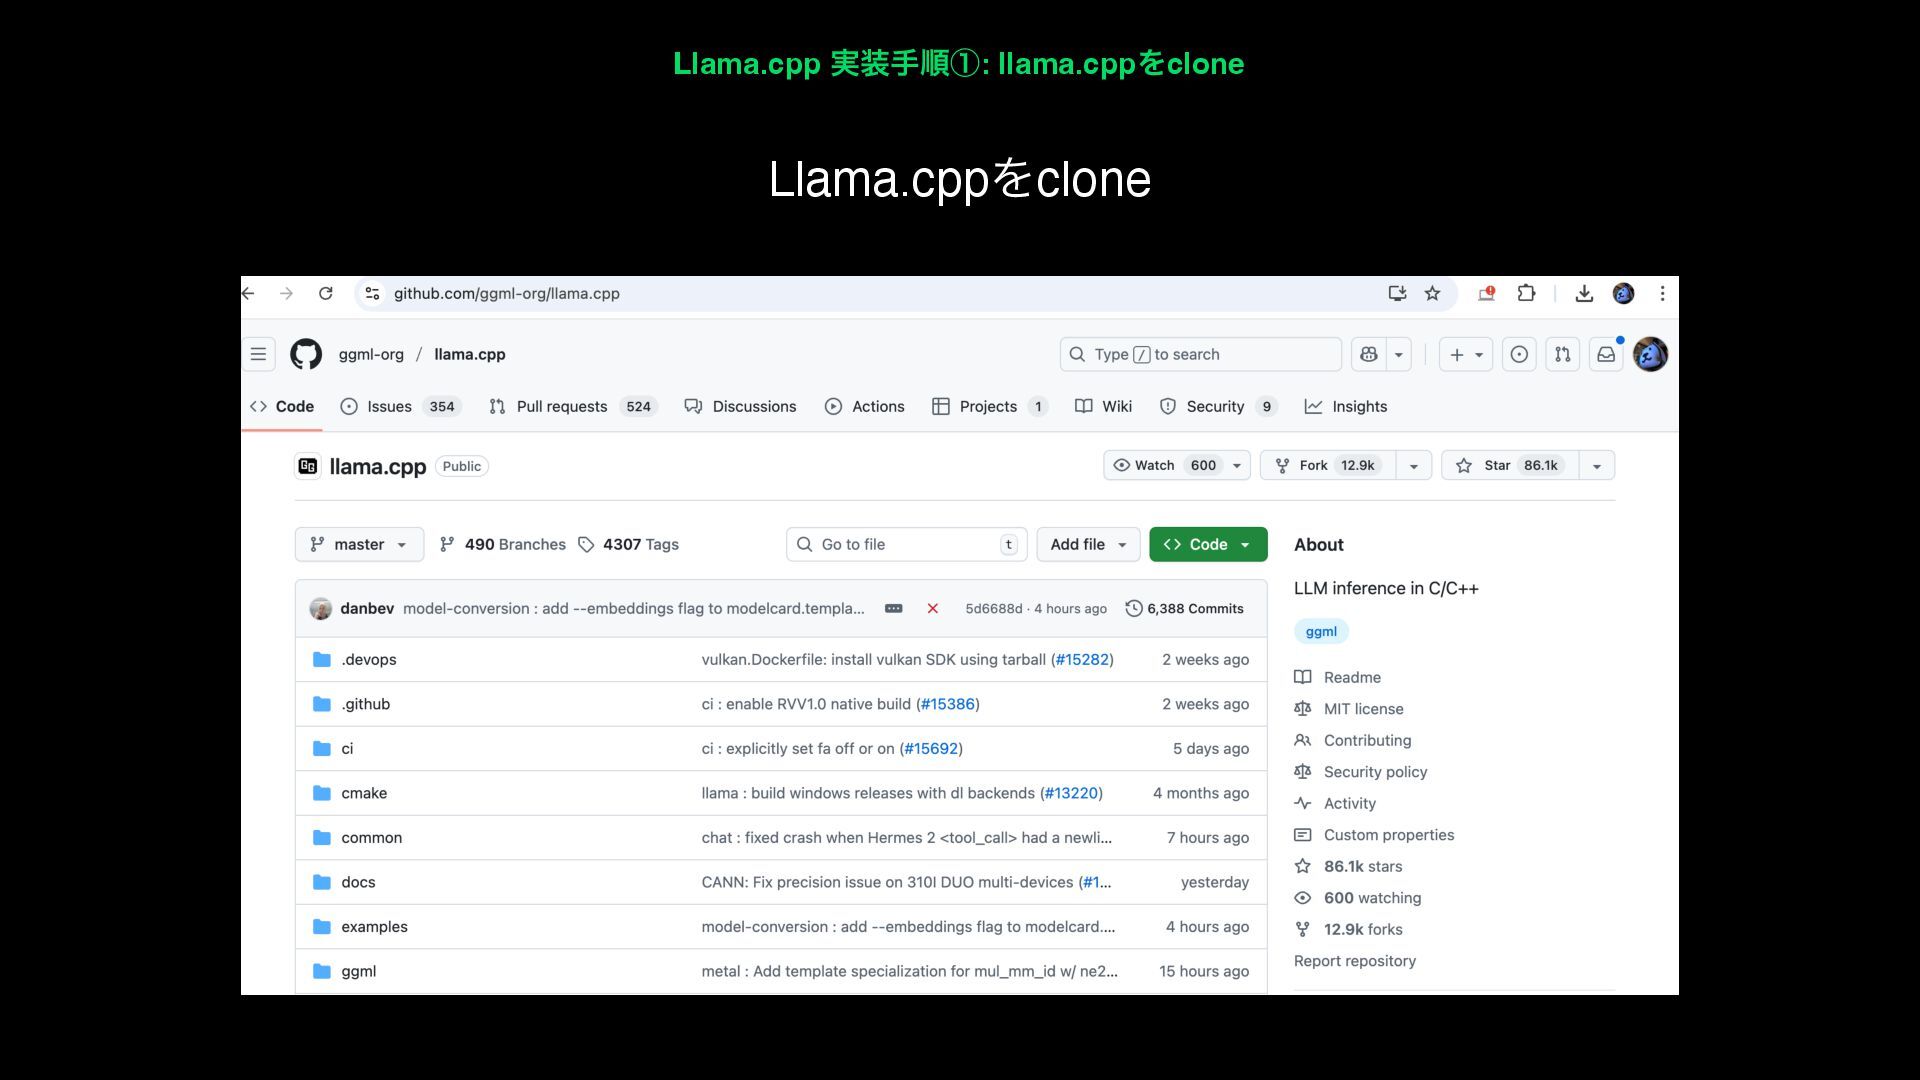Open Star lists dropdown arrow
Image resolution: width=1920 pixels, height=1080 pixels.
1597,465
